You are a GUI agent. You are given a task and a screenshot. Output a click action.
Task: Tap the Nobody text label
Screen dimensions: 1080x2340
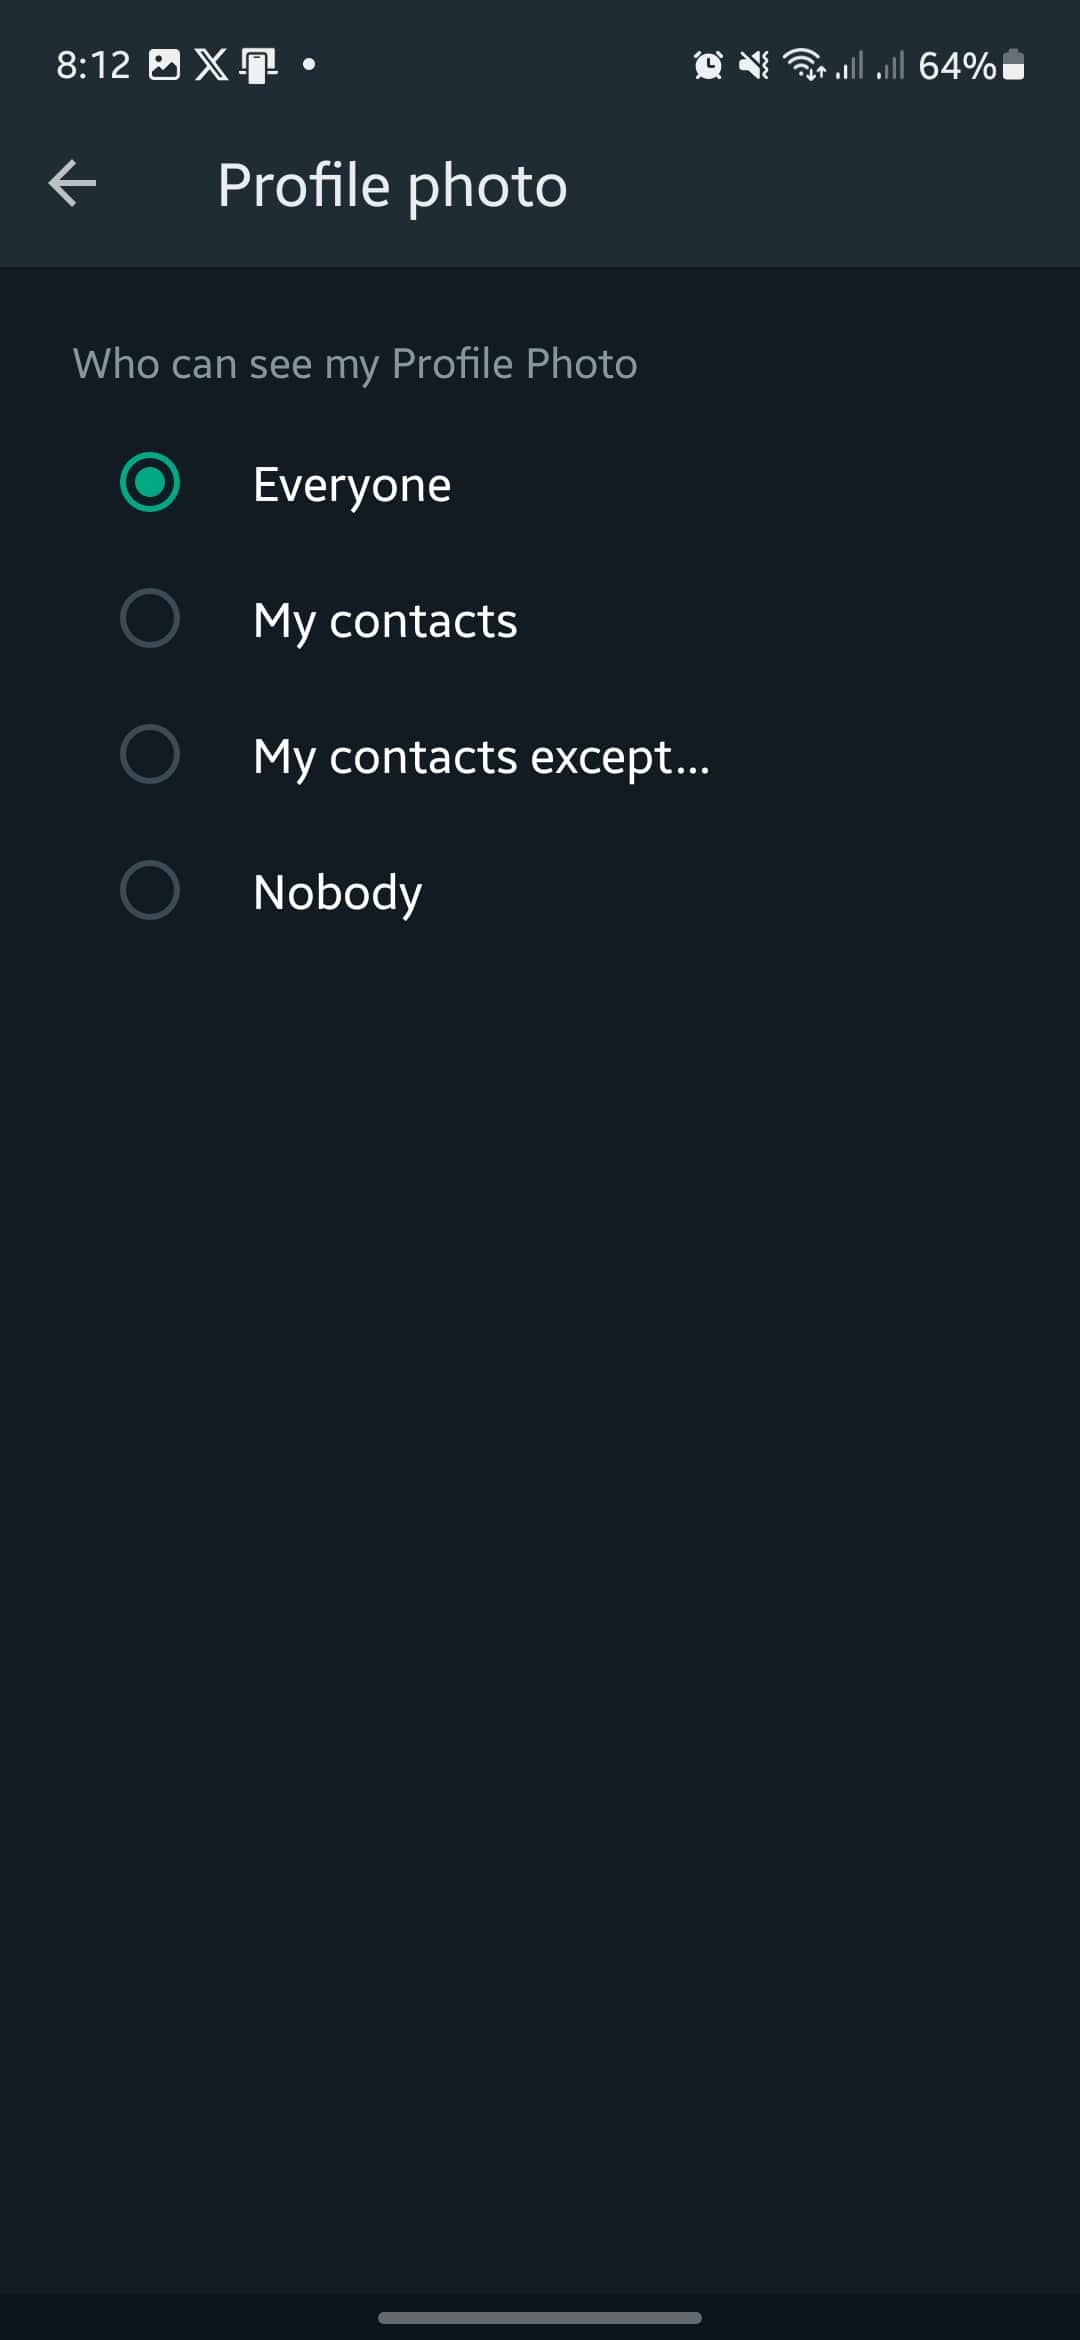click(337, 891)
